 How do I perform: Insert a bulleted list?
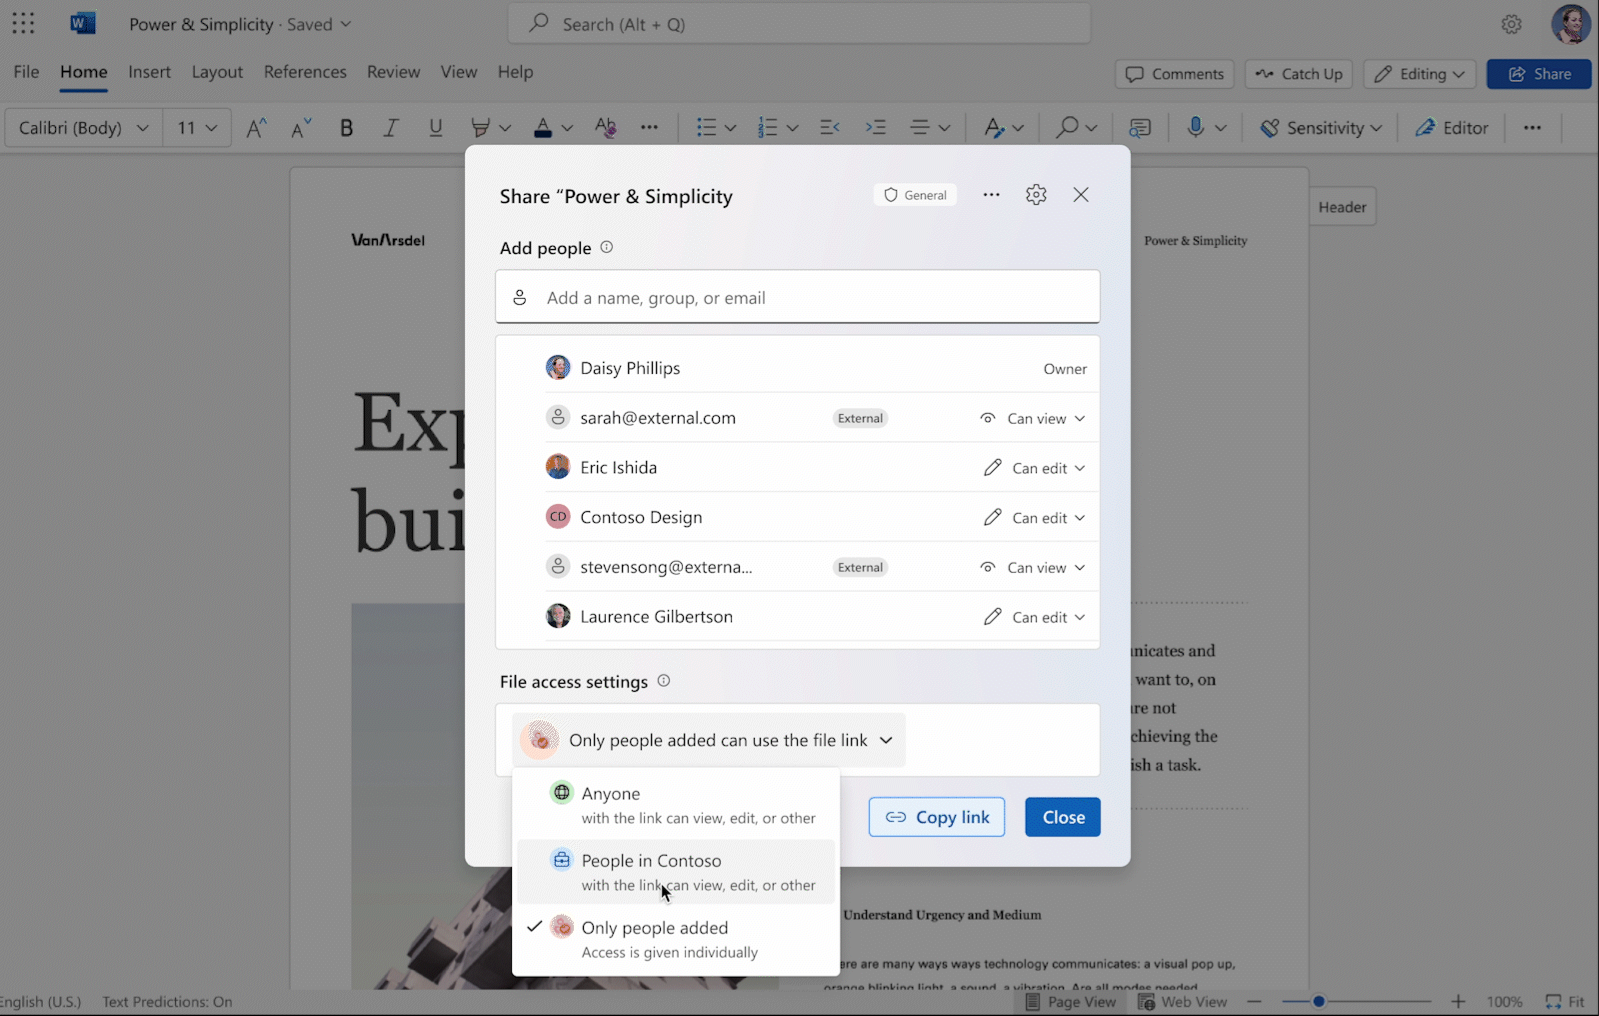tap(706, 128)
